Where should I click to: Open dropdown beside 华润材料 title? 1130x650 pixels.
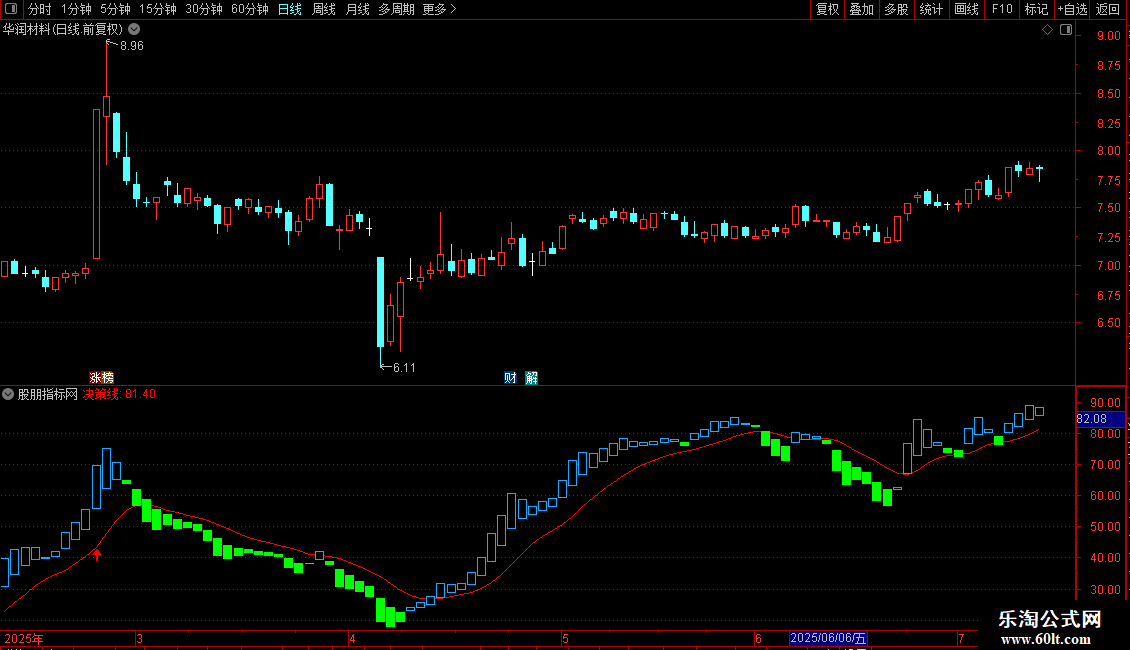[x=134, y=29]
